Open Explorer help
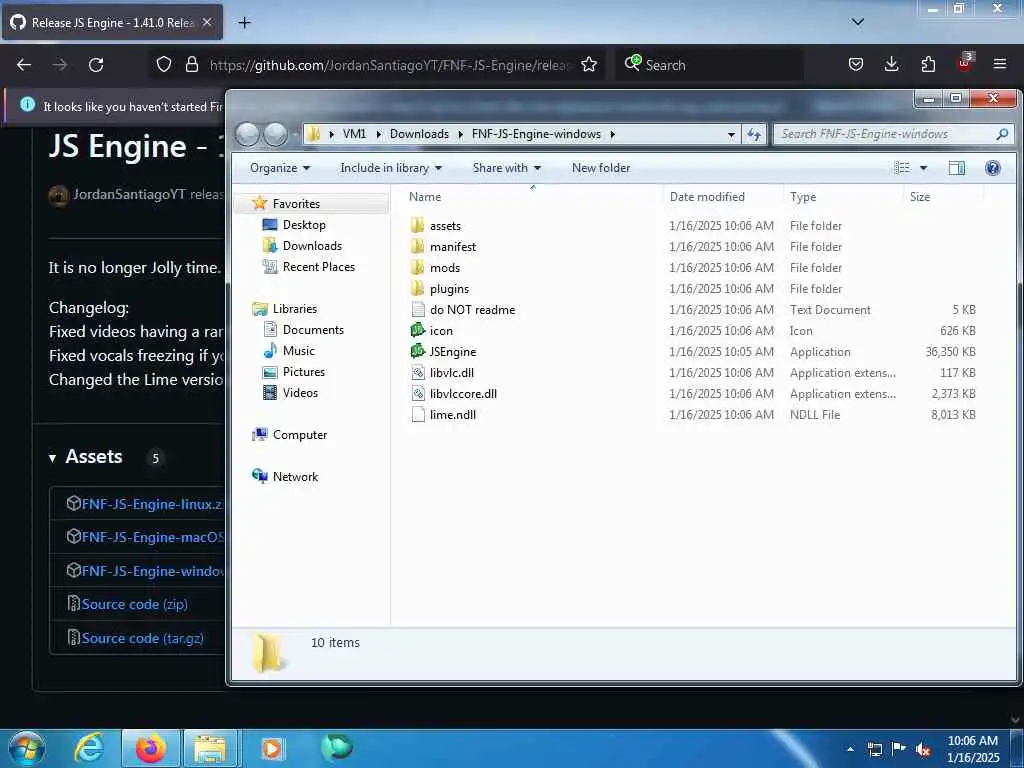 [x=993, y=168]
